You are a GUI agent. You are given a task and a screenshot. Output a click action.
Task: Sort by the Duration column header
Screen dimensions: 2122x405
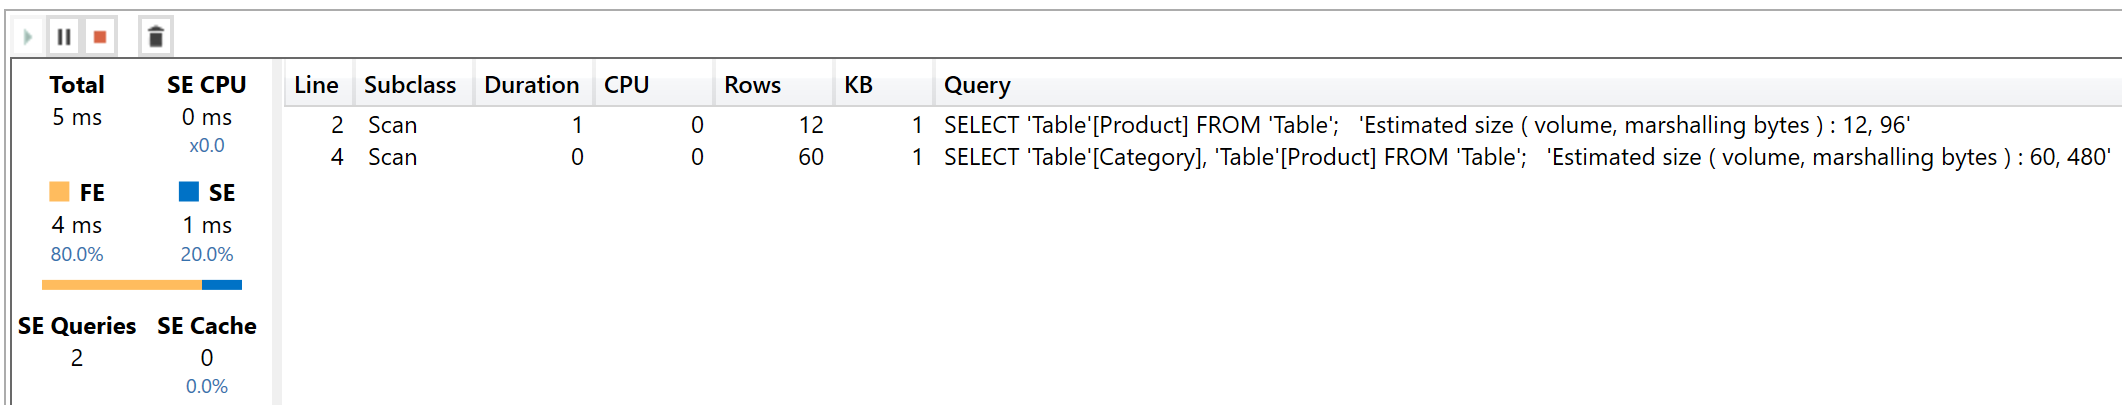[531, 85]
